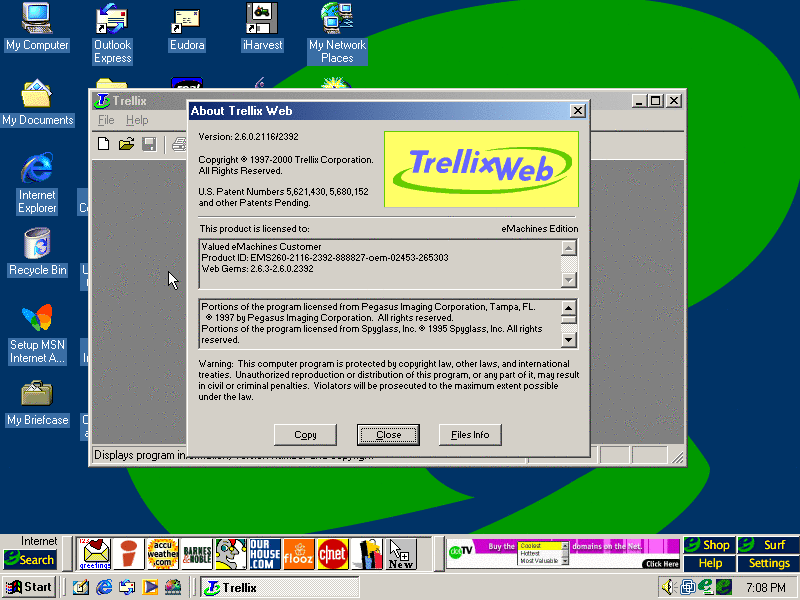Image resolution: width=800 pixels, height=600 pixels.
Task: Open the Recycle Bin on the desktop
Action: tap(37, 252)
